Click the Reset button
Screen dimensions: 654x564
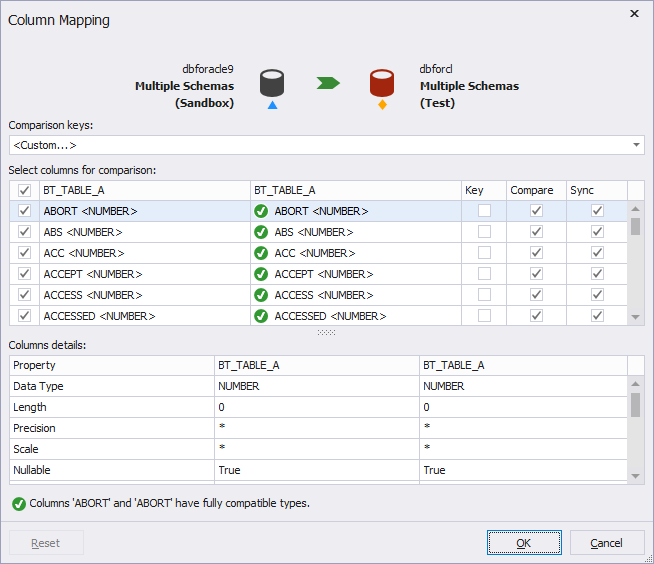tap(46, 543)
